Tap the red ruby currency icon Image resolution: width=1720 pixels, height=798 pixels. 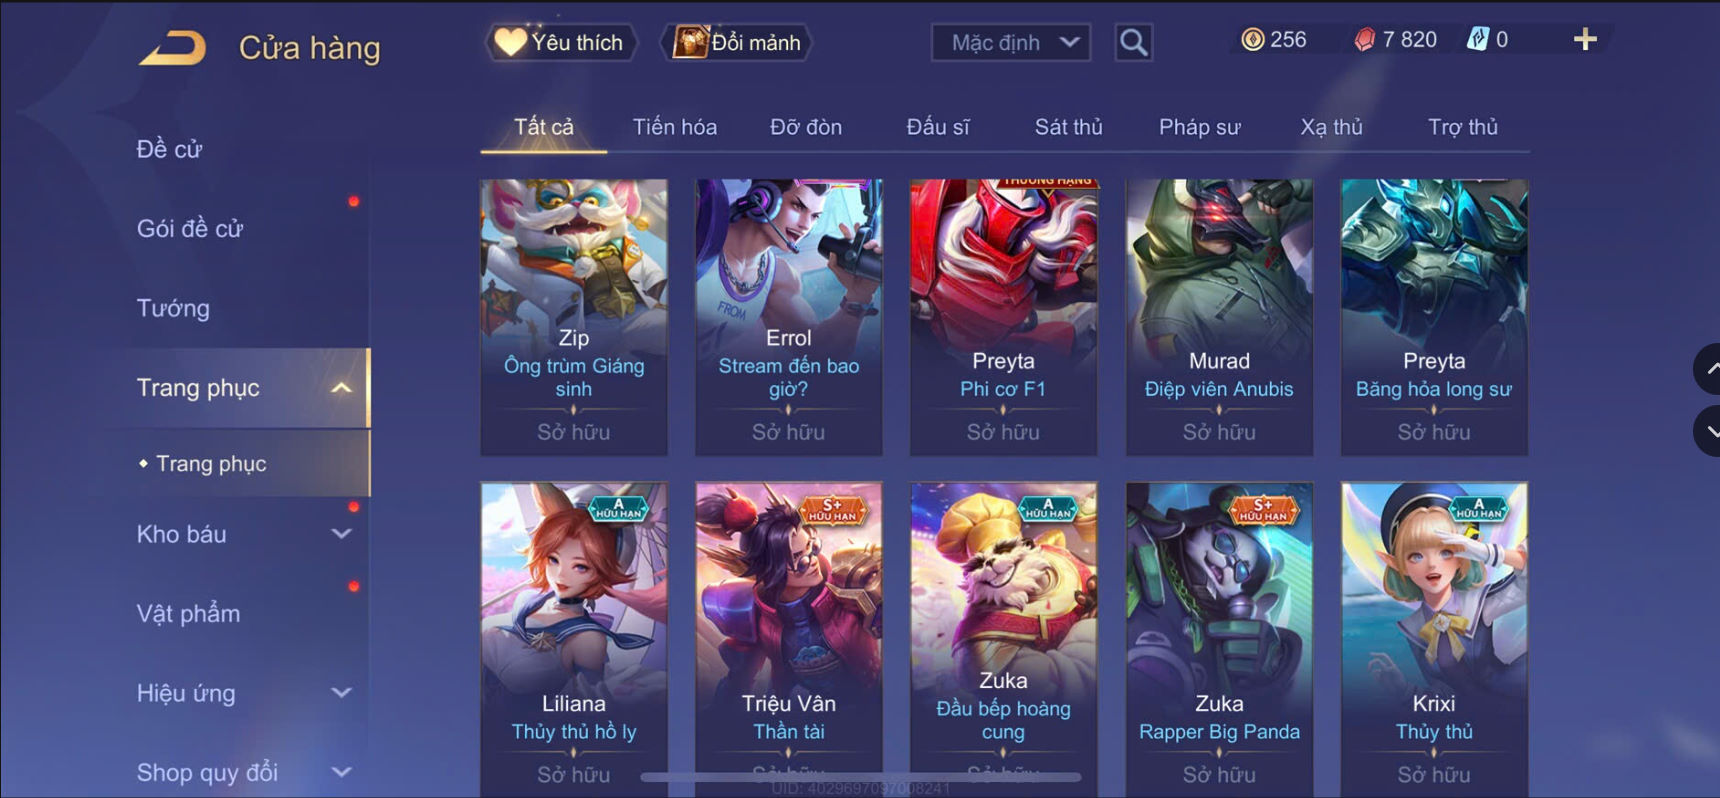tap(1364, 40)
